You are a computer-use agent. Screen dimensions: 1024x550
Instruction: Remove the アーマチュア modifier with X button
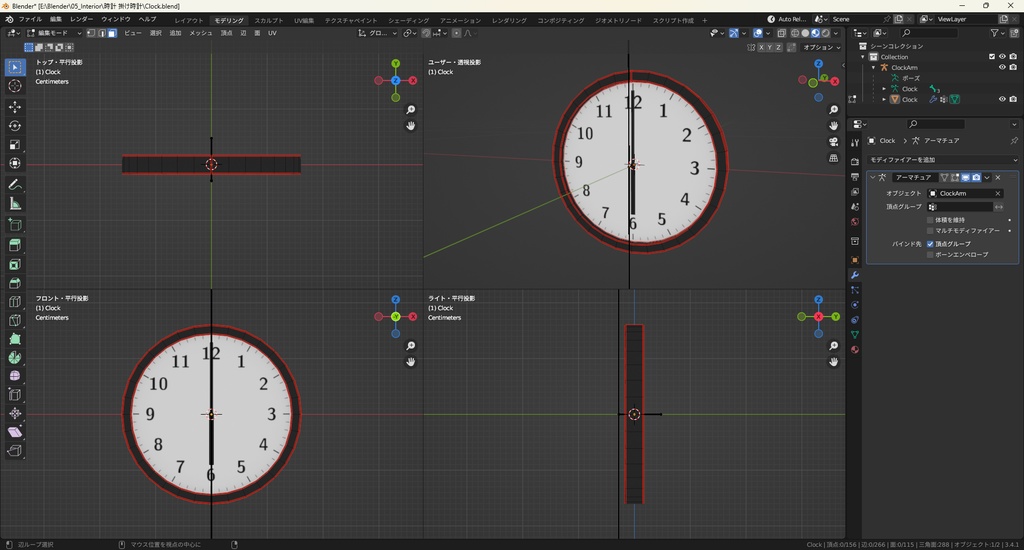click(x=998, y=177)
